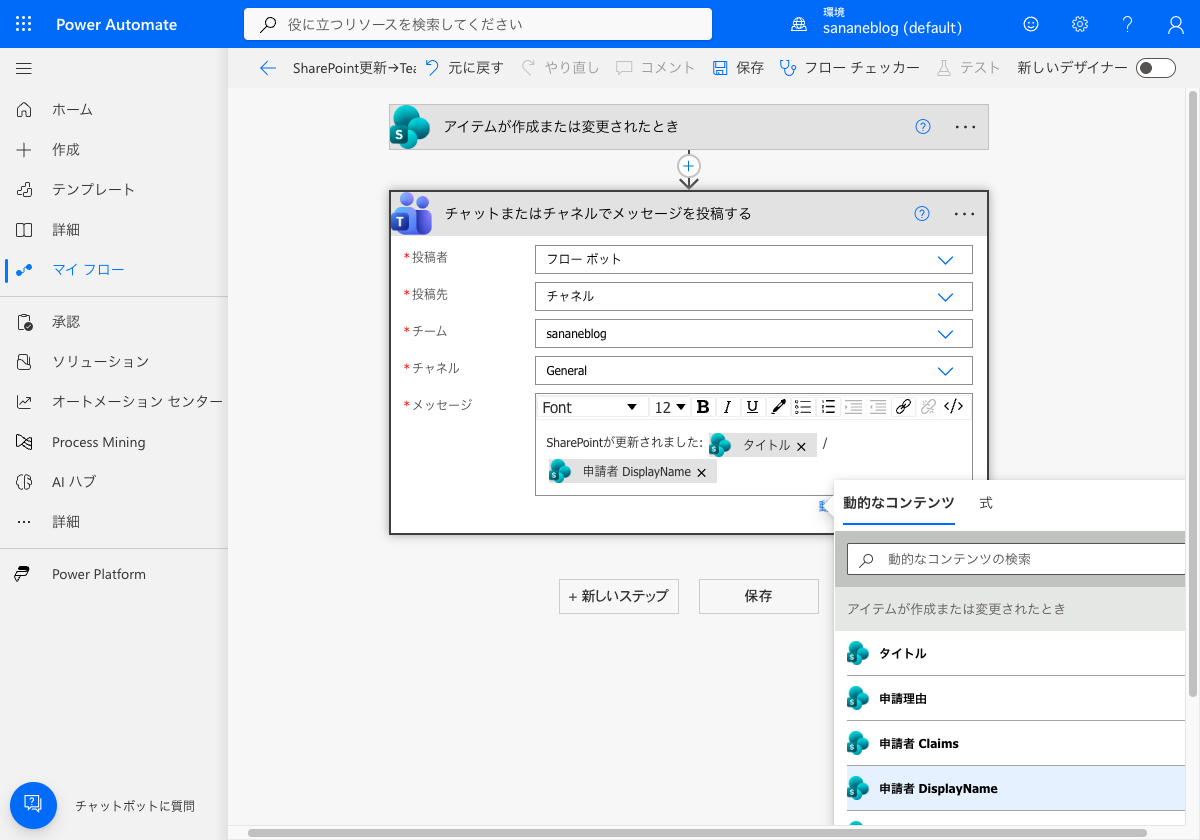1200x840 pixels.
Task: Switch to 動的なコンテンツ tab
Action: (899, 503)
